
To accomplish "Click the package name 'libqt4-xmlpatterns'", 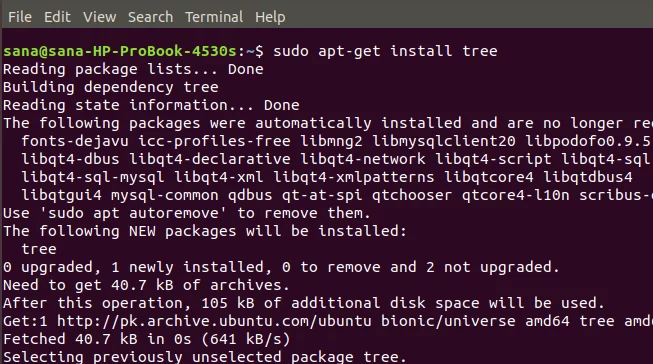I will click(354, 177).
